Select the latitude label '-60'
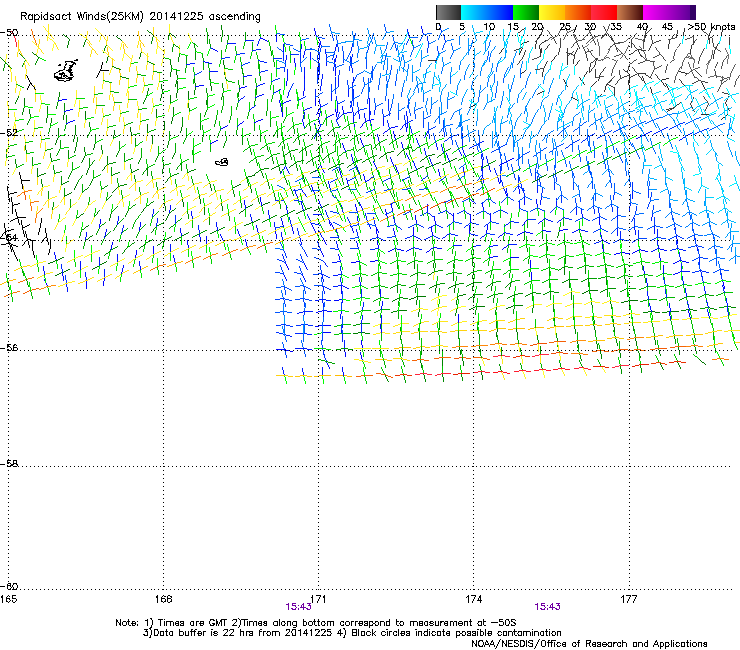Viewport: 740px width, 650px height. coord(10,587)
